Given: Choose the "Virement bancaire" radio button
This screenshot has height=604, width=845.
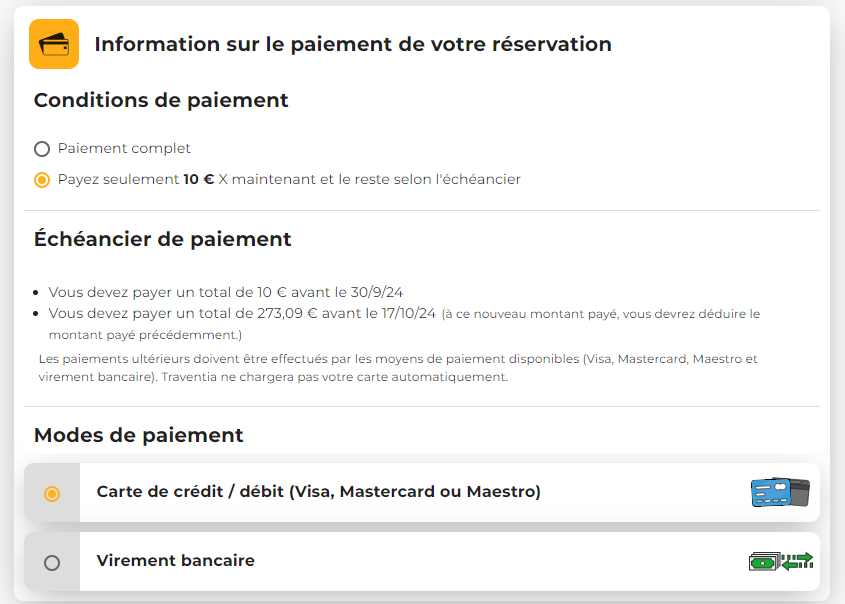Looking at the screenshot, I should point(52,562).
